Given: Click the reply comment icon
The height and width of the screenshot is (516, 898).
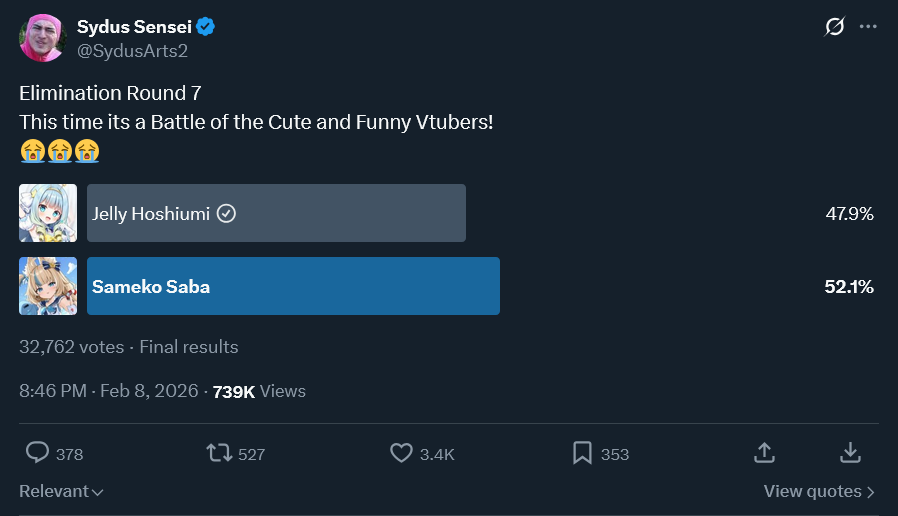Looking at the screenshot, I should (38, 453).
